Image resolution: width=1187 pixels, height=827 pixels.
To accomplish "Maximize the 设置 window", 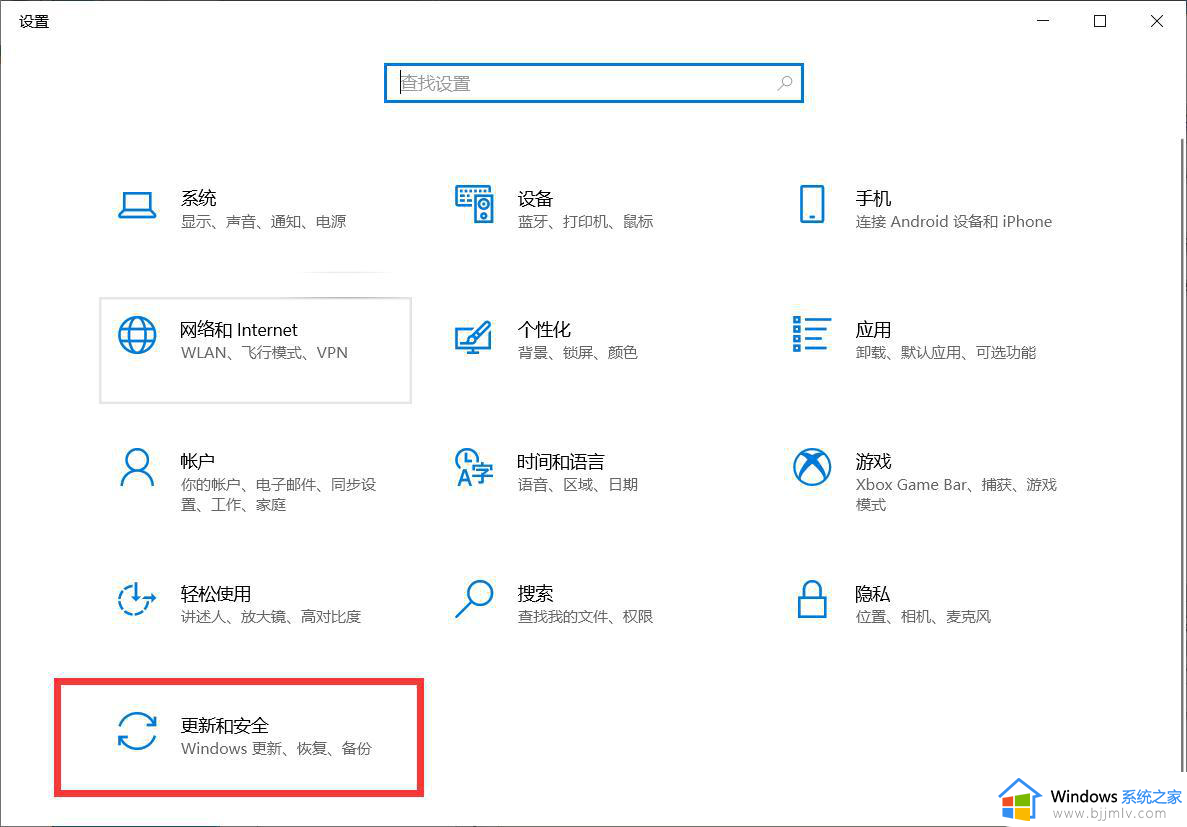I will coord(1100,20).
